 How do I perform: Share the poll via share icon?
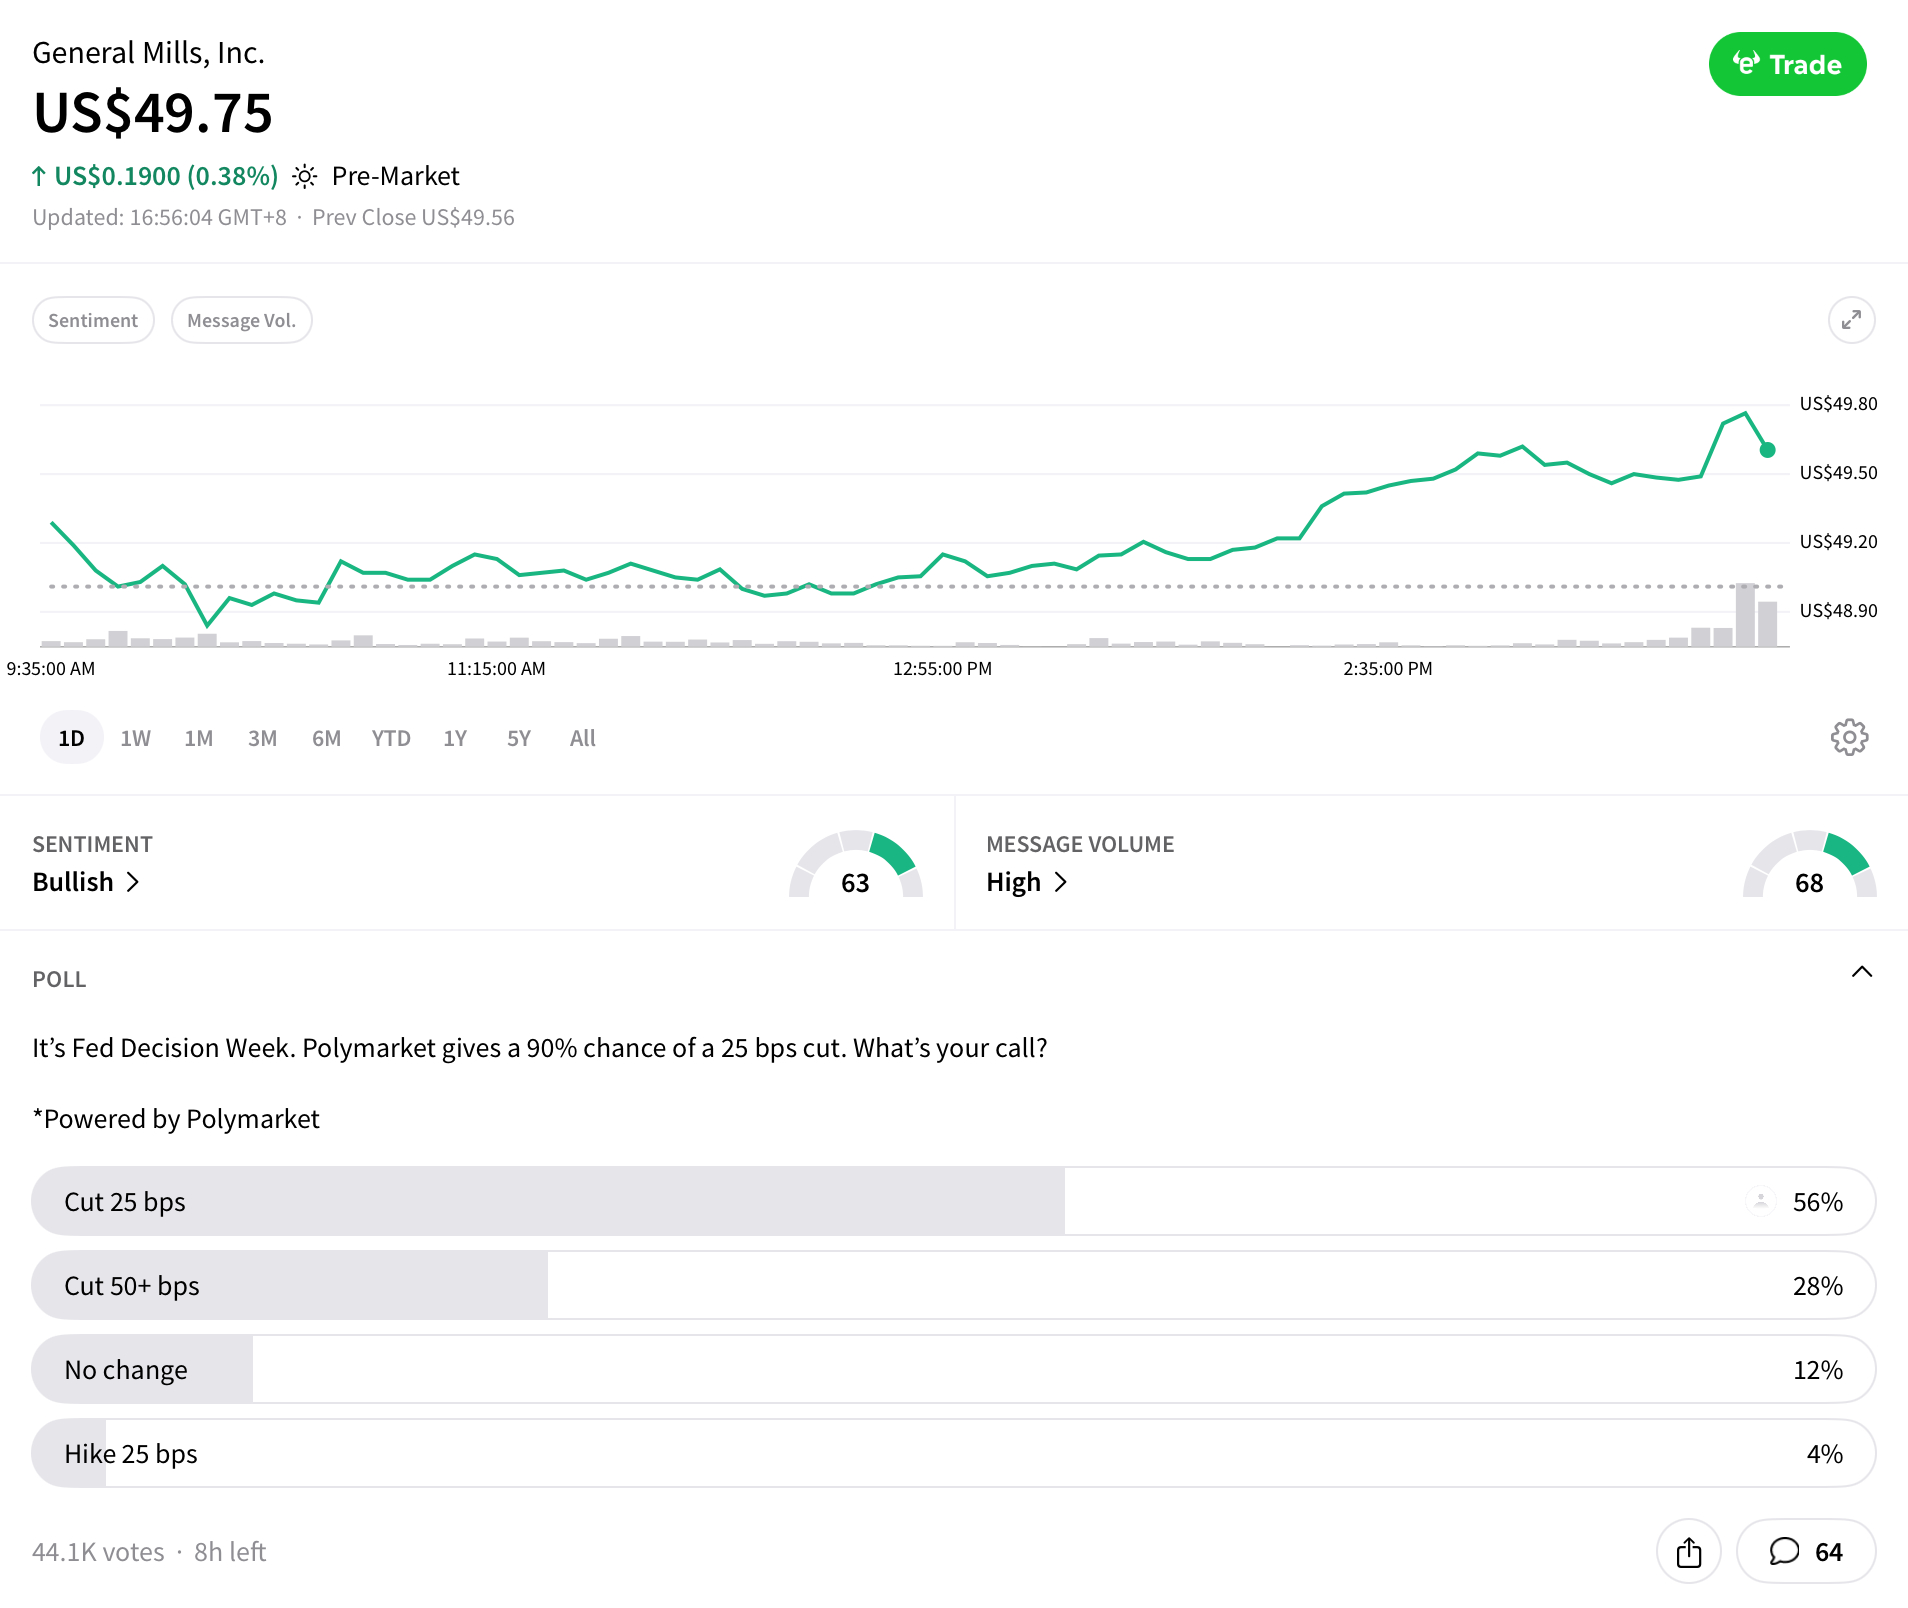(1688, 1551)
